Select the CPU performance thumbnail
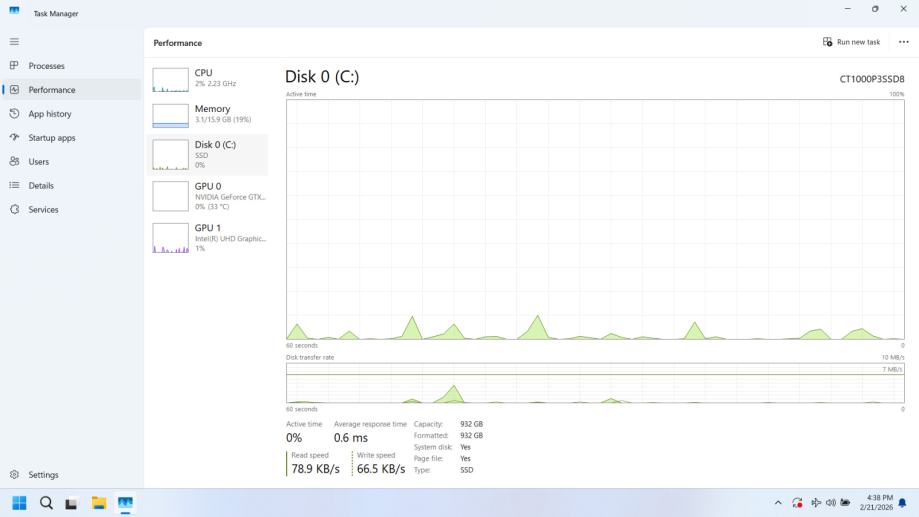 pyautogui.click(x=171, y=80)
